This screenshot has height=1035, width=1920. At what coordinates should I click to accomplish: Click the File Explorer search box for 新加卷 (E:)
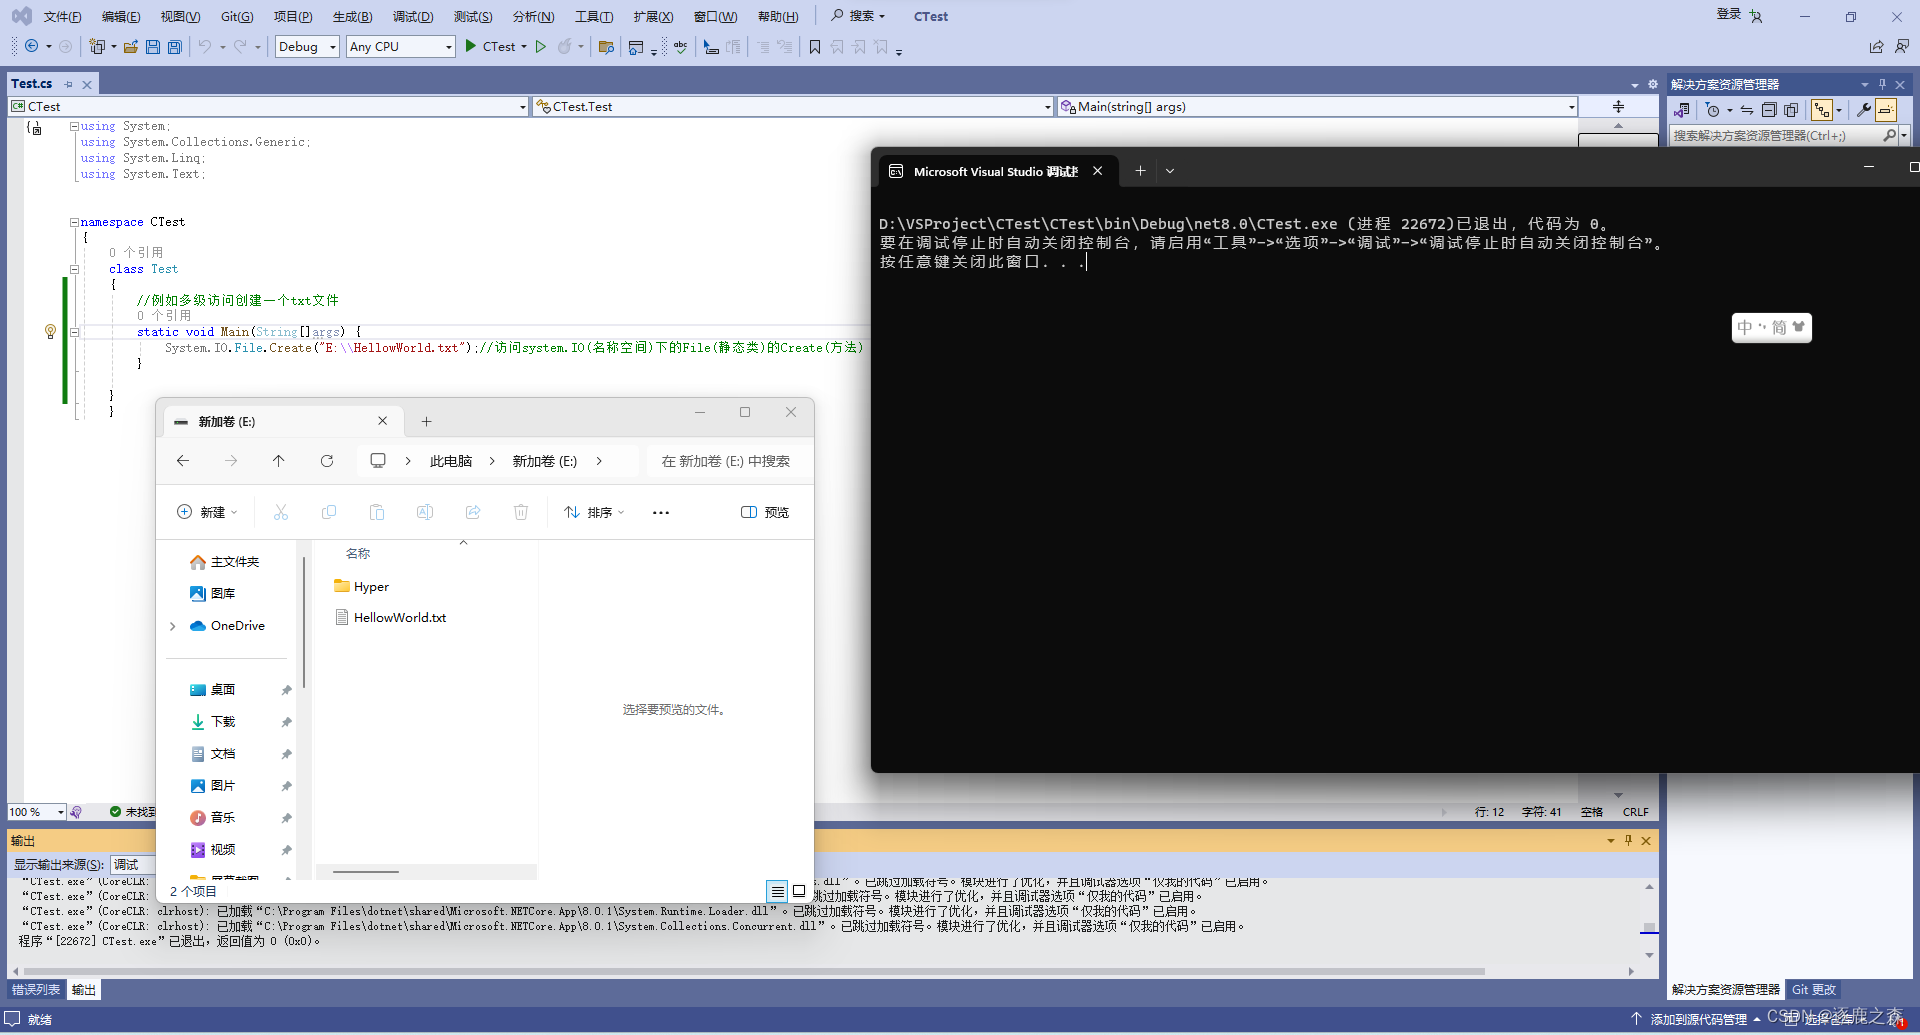point(726,461)
